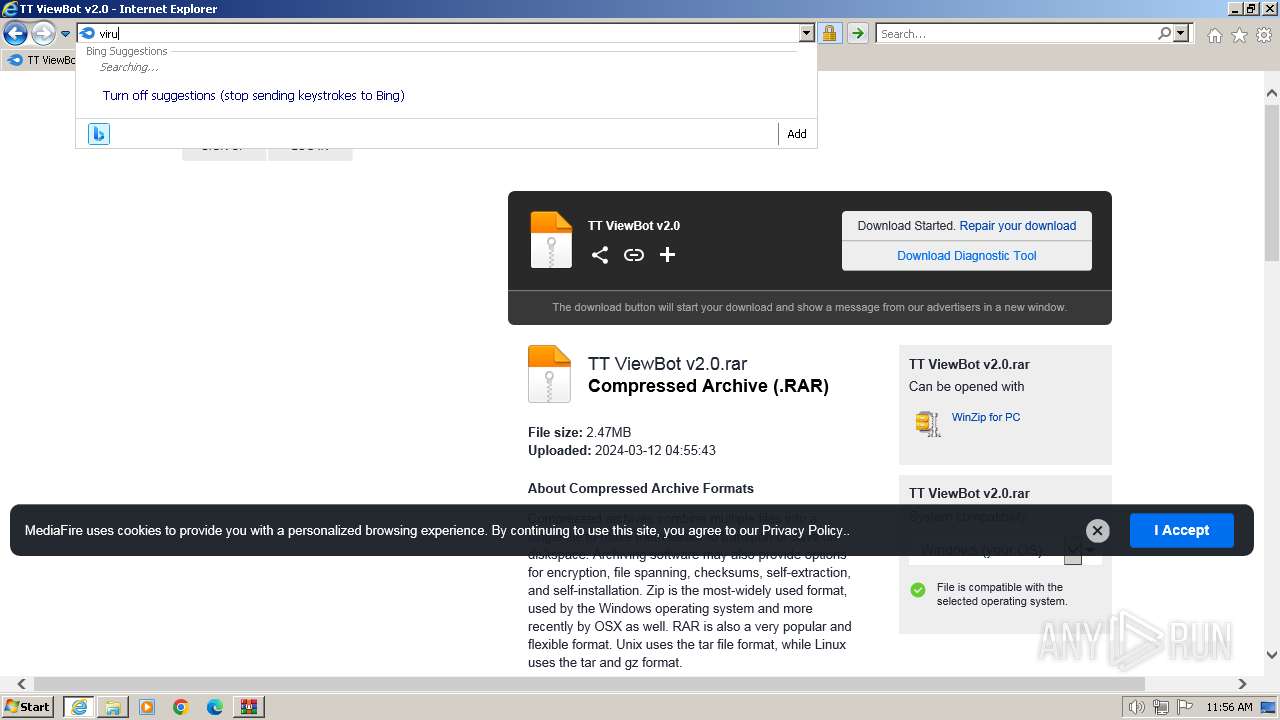1280x720 pixels.
Task: Click the green Go arrow button
Action: [x=857, y=33]
